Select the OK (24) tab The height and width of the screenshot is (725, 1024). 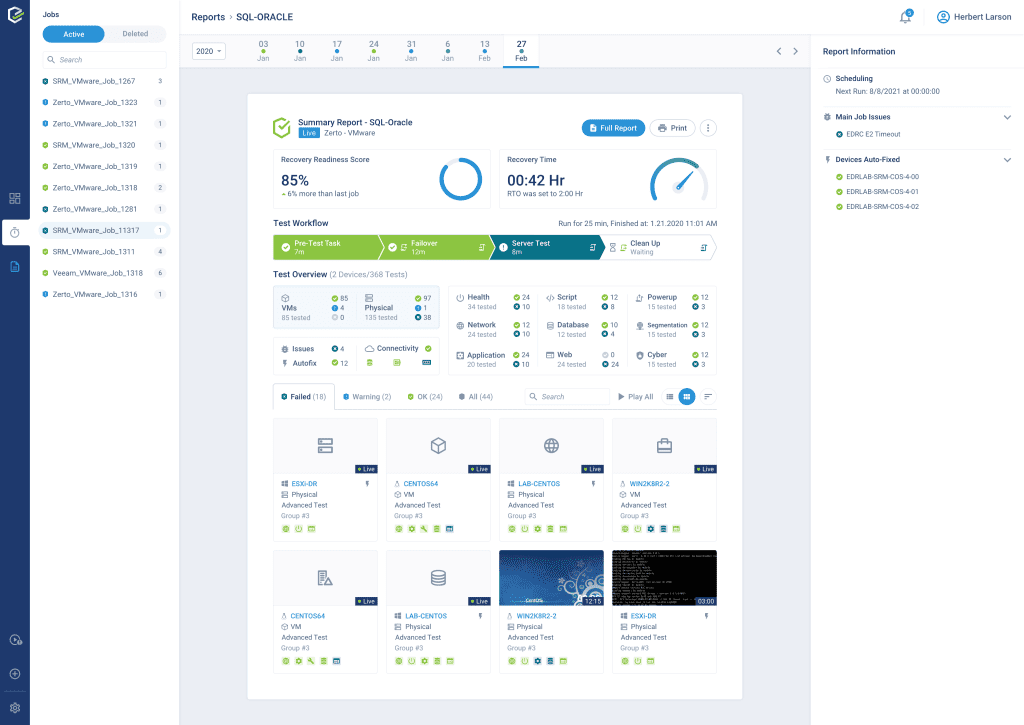425,397
